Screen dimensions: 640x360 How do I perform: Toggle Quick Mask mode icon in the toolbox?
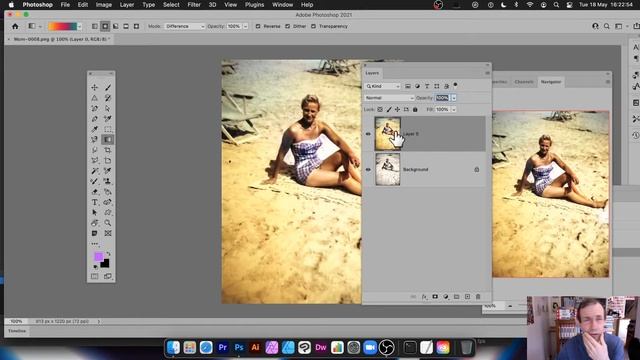pos(95,276)
